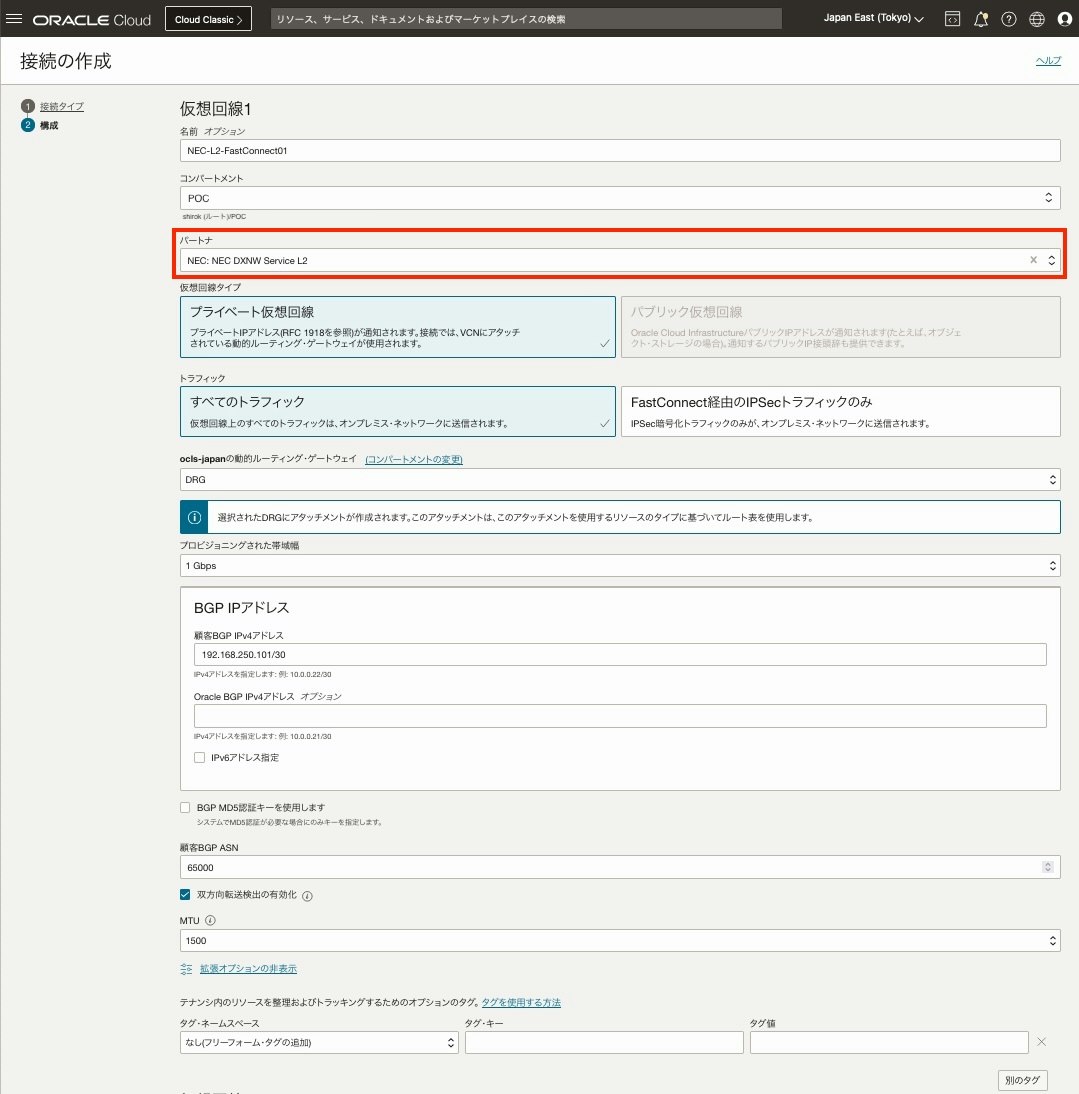Click the info icon next to MTU
Viewport: 1079px width, 1094px height.
[x=210, y=920]
